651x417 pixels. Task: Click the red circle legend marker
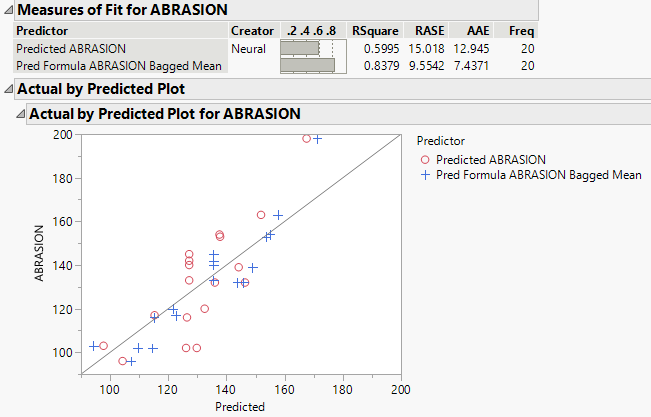(x=425, y=159)
